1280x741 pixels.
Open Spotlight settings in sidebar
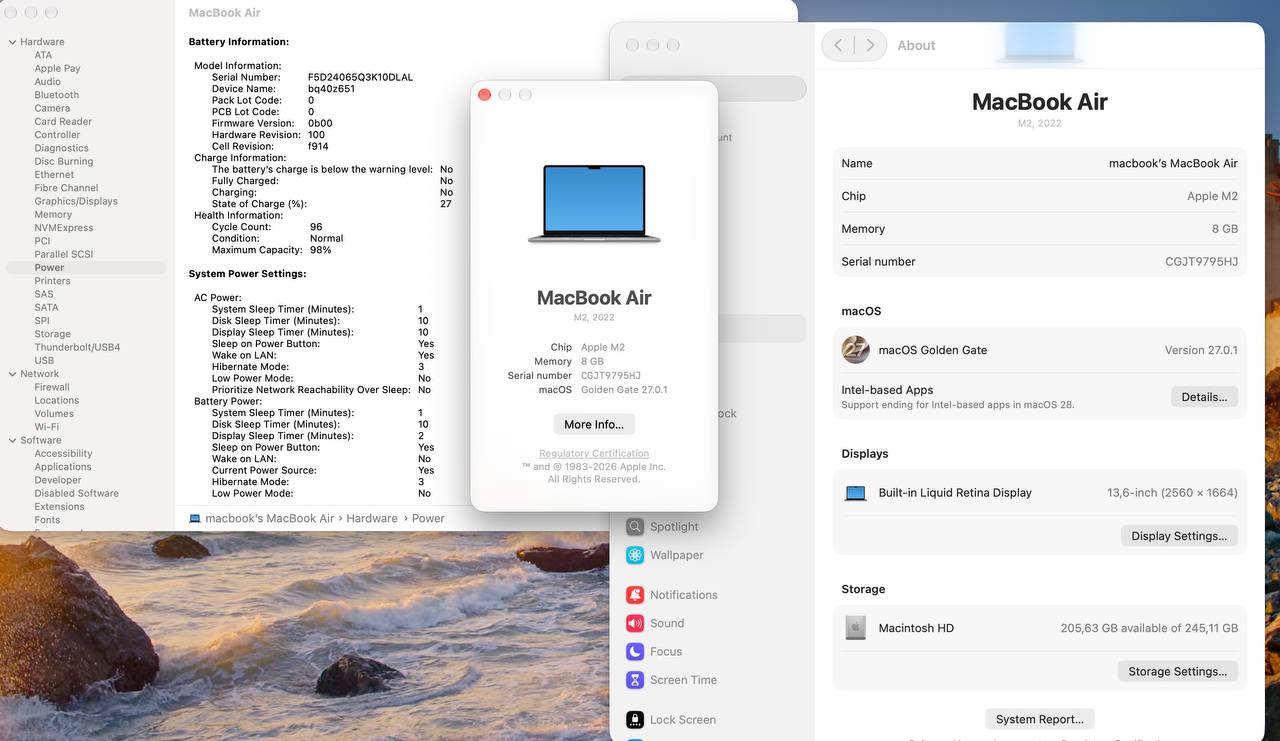[662, 527]
